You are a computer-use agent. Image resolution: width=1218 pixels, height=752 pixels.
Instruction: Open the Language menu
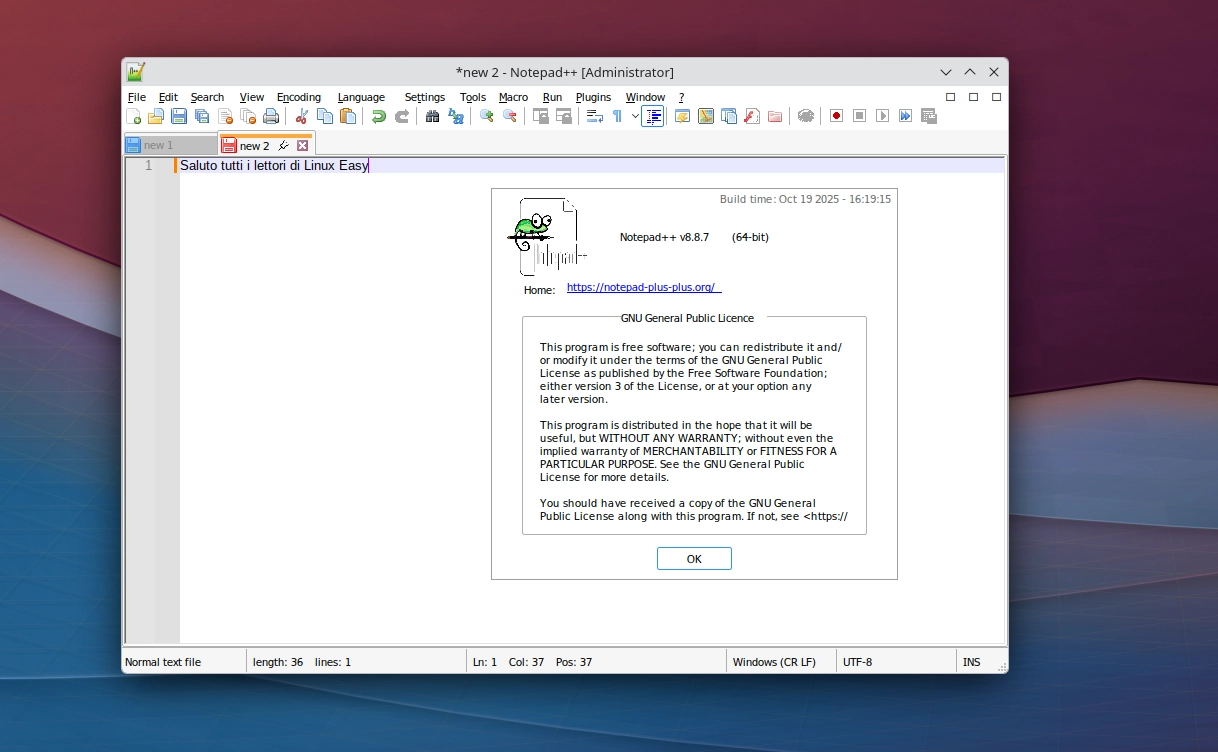click(x=361, y=97)
